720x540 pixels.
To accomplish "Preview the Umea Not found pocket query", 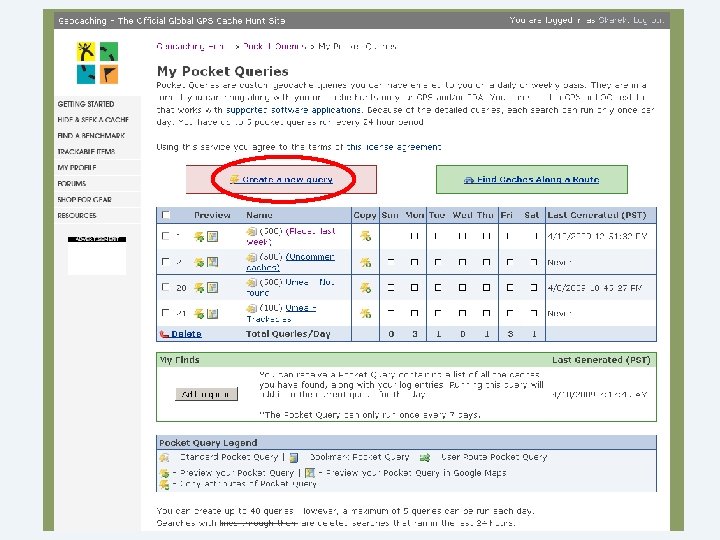I will (x=199, y=288).
